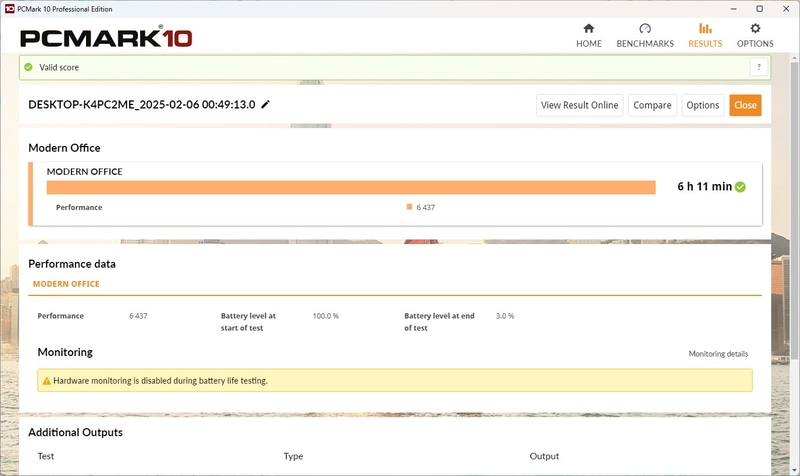Open help question mark for valid score
Image resolution: width=800 pixels, height=476 pixels.
coord(759,67)
